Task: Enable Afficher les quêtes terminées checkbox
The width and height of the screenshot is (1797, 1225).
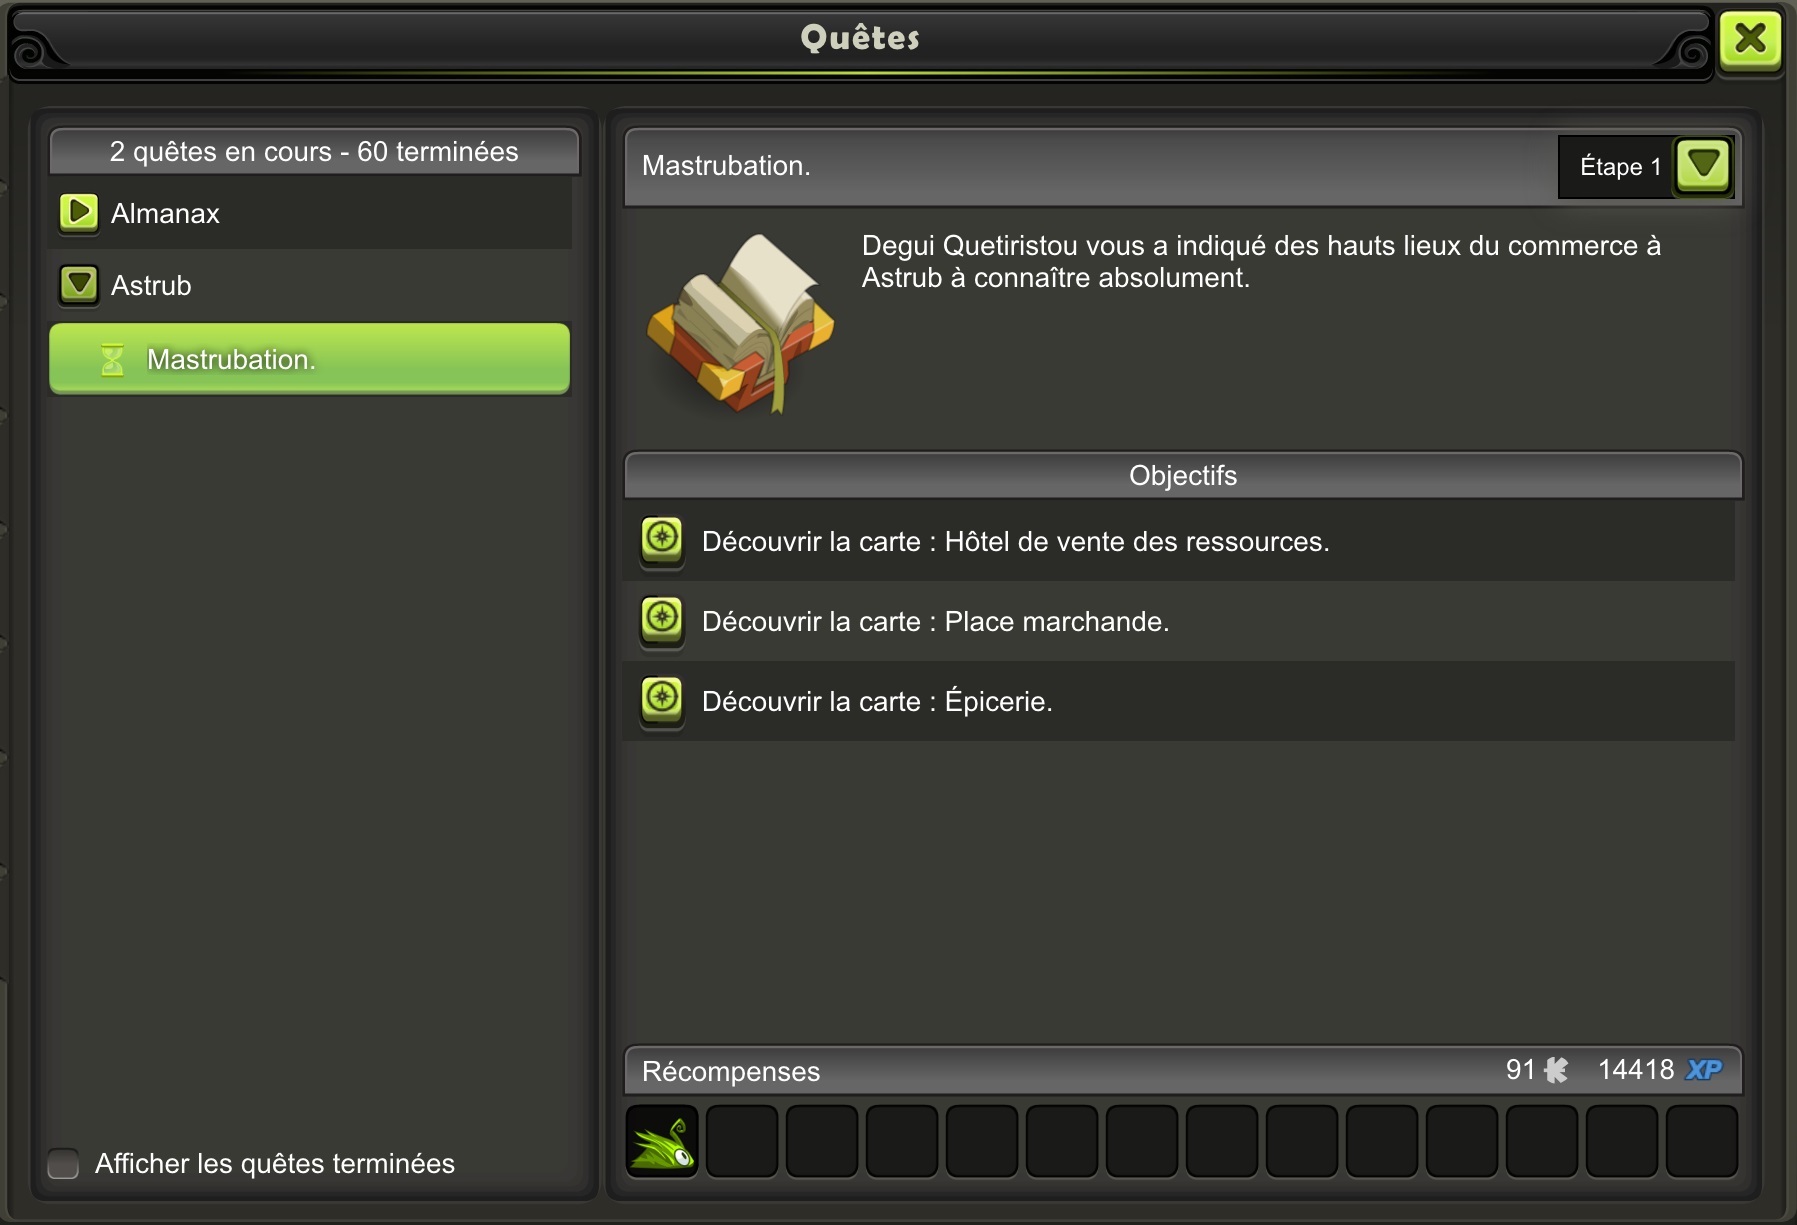Action: [63, 1163]
